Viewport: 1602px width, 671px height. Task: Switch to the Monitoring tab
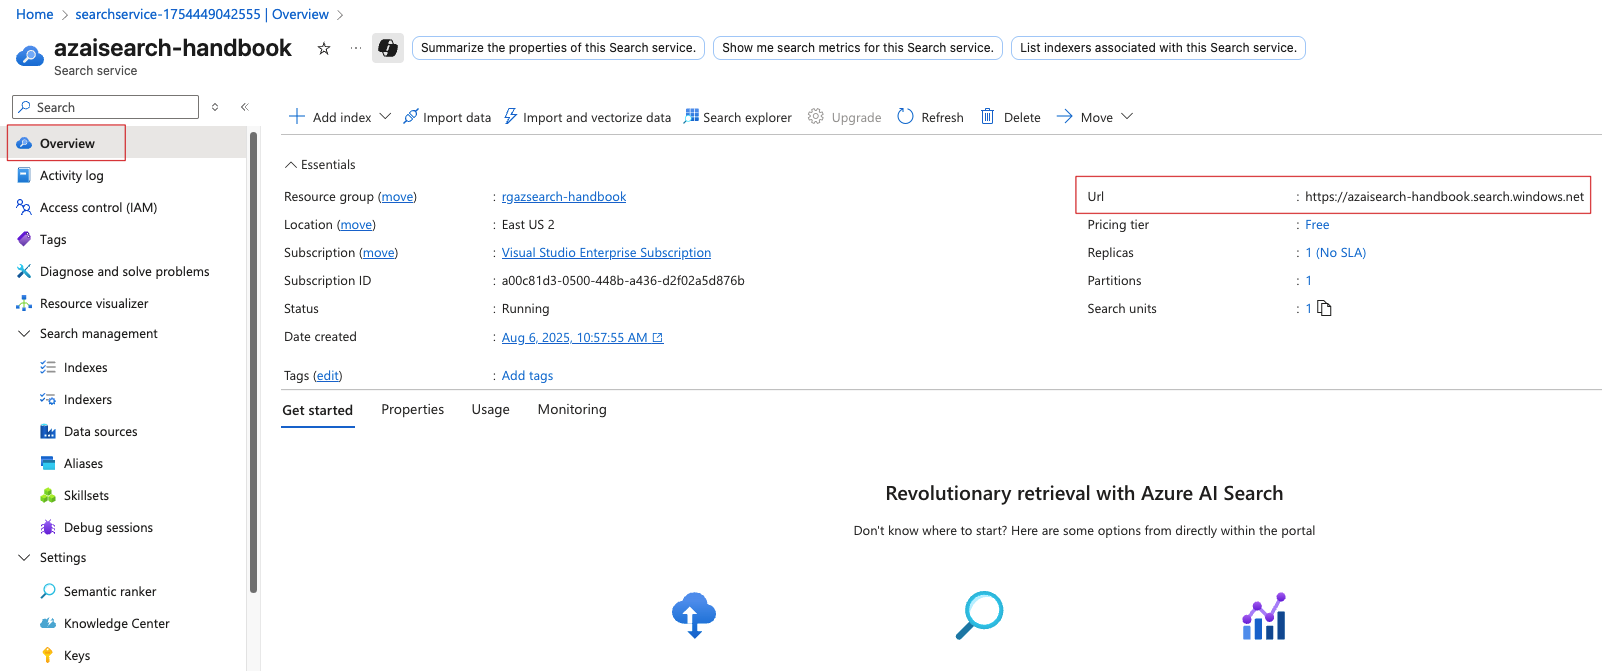[572, 409]
